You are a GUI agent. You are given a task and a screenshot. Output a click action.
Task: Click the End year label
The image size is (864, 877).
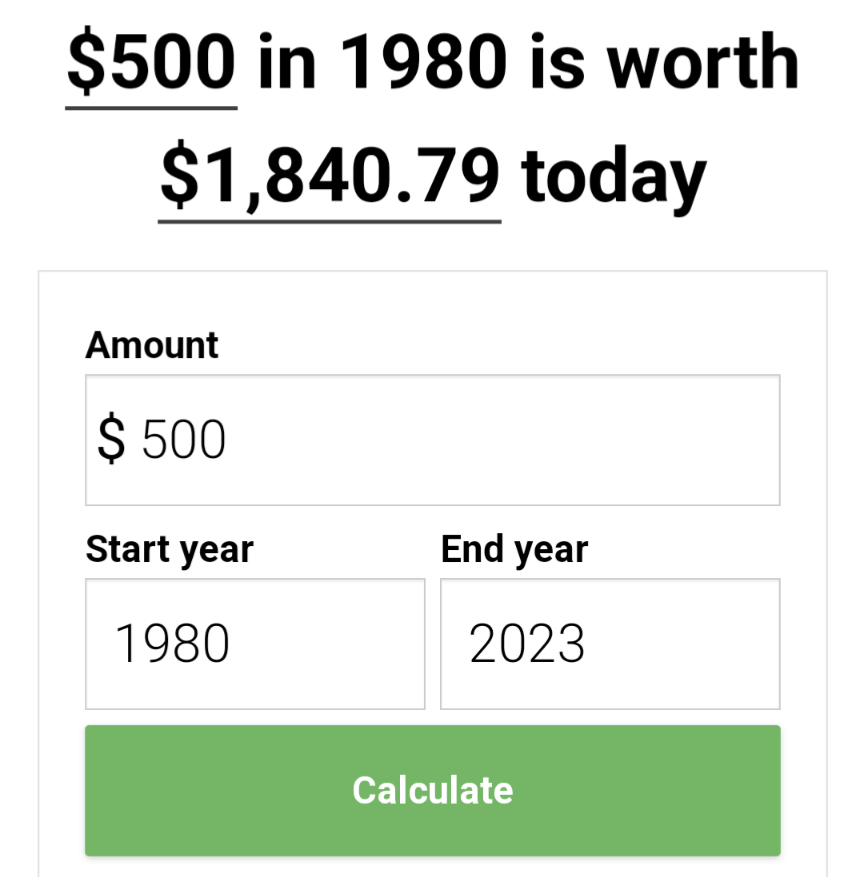tap(514, 549)
